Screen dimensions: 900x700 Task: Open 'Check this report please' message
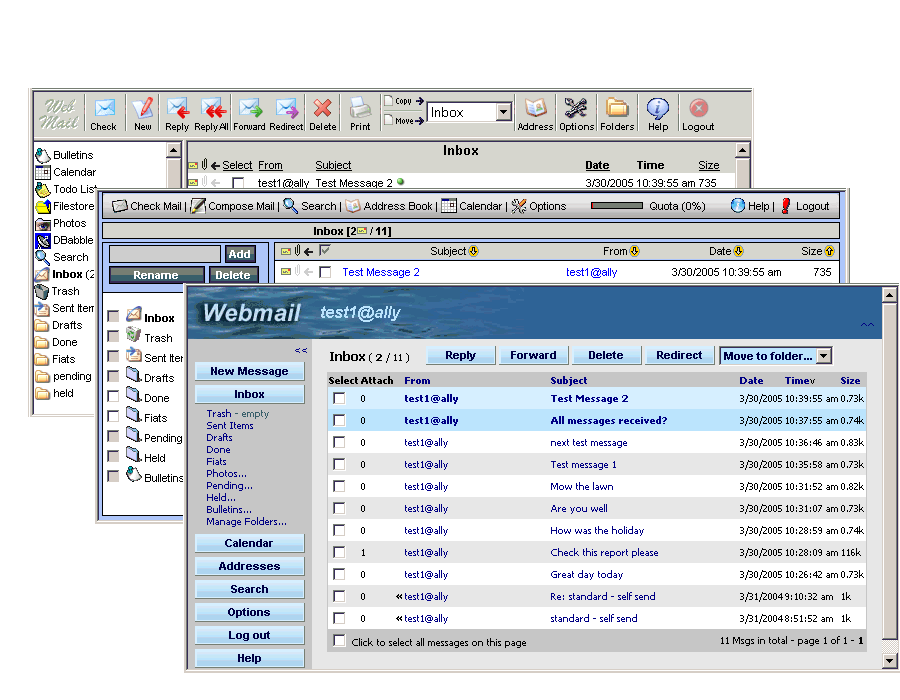(x=604, y=552)
